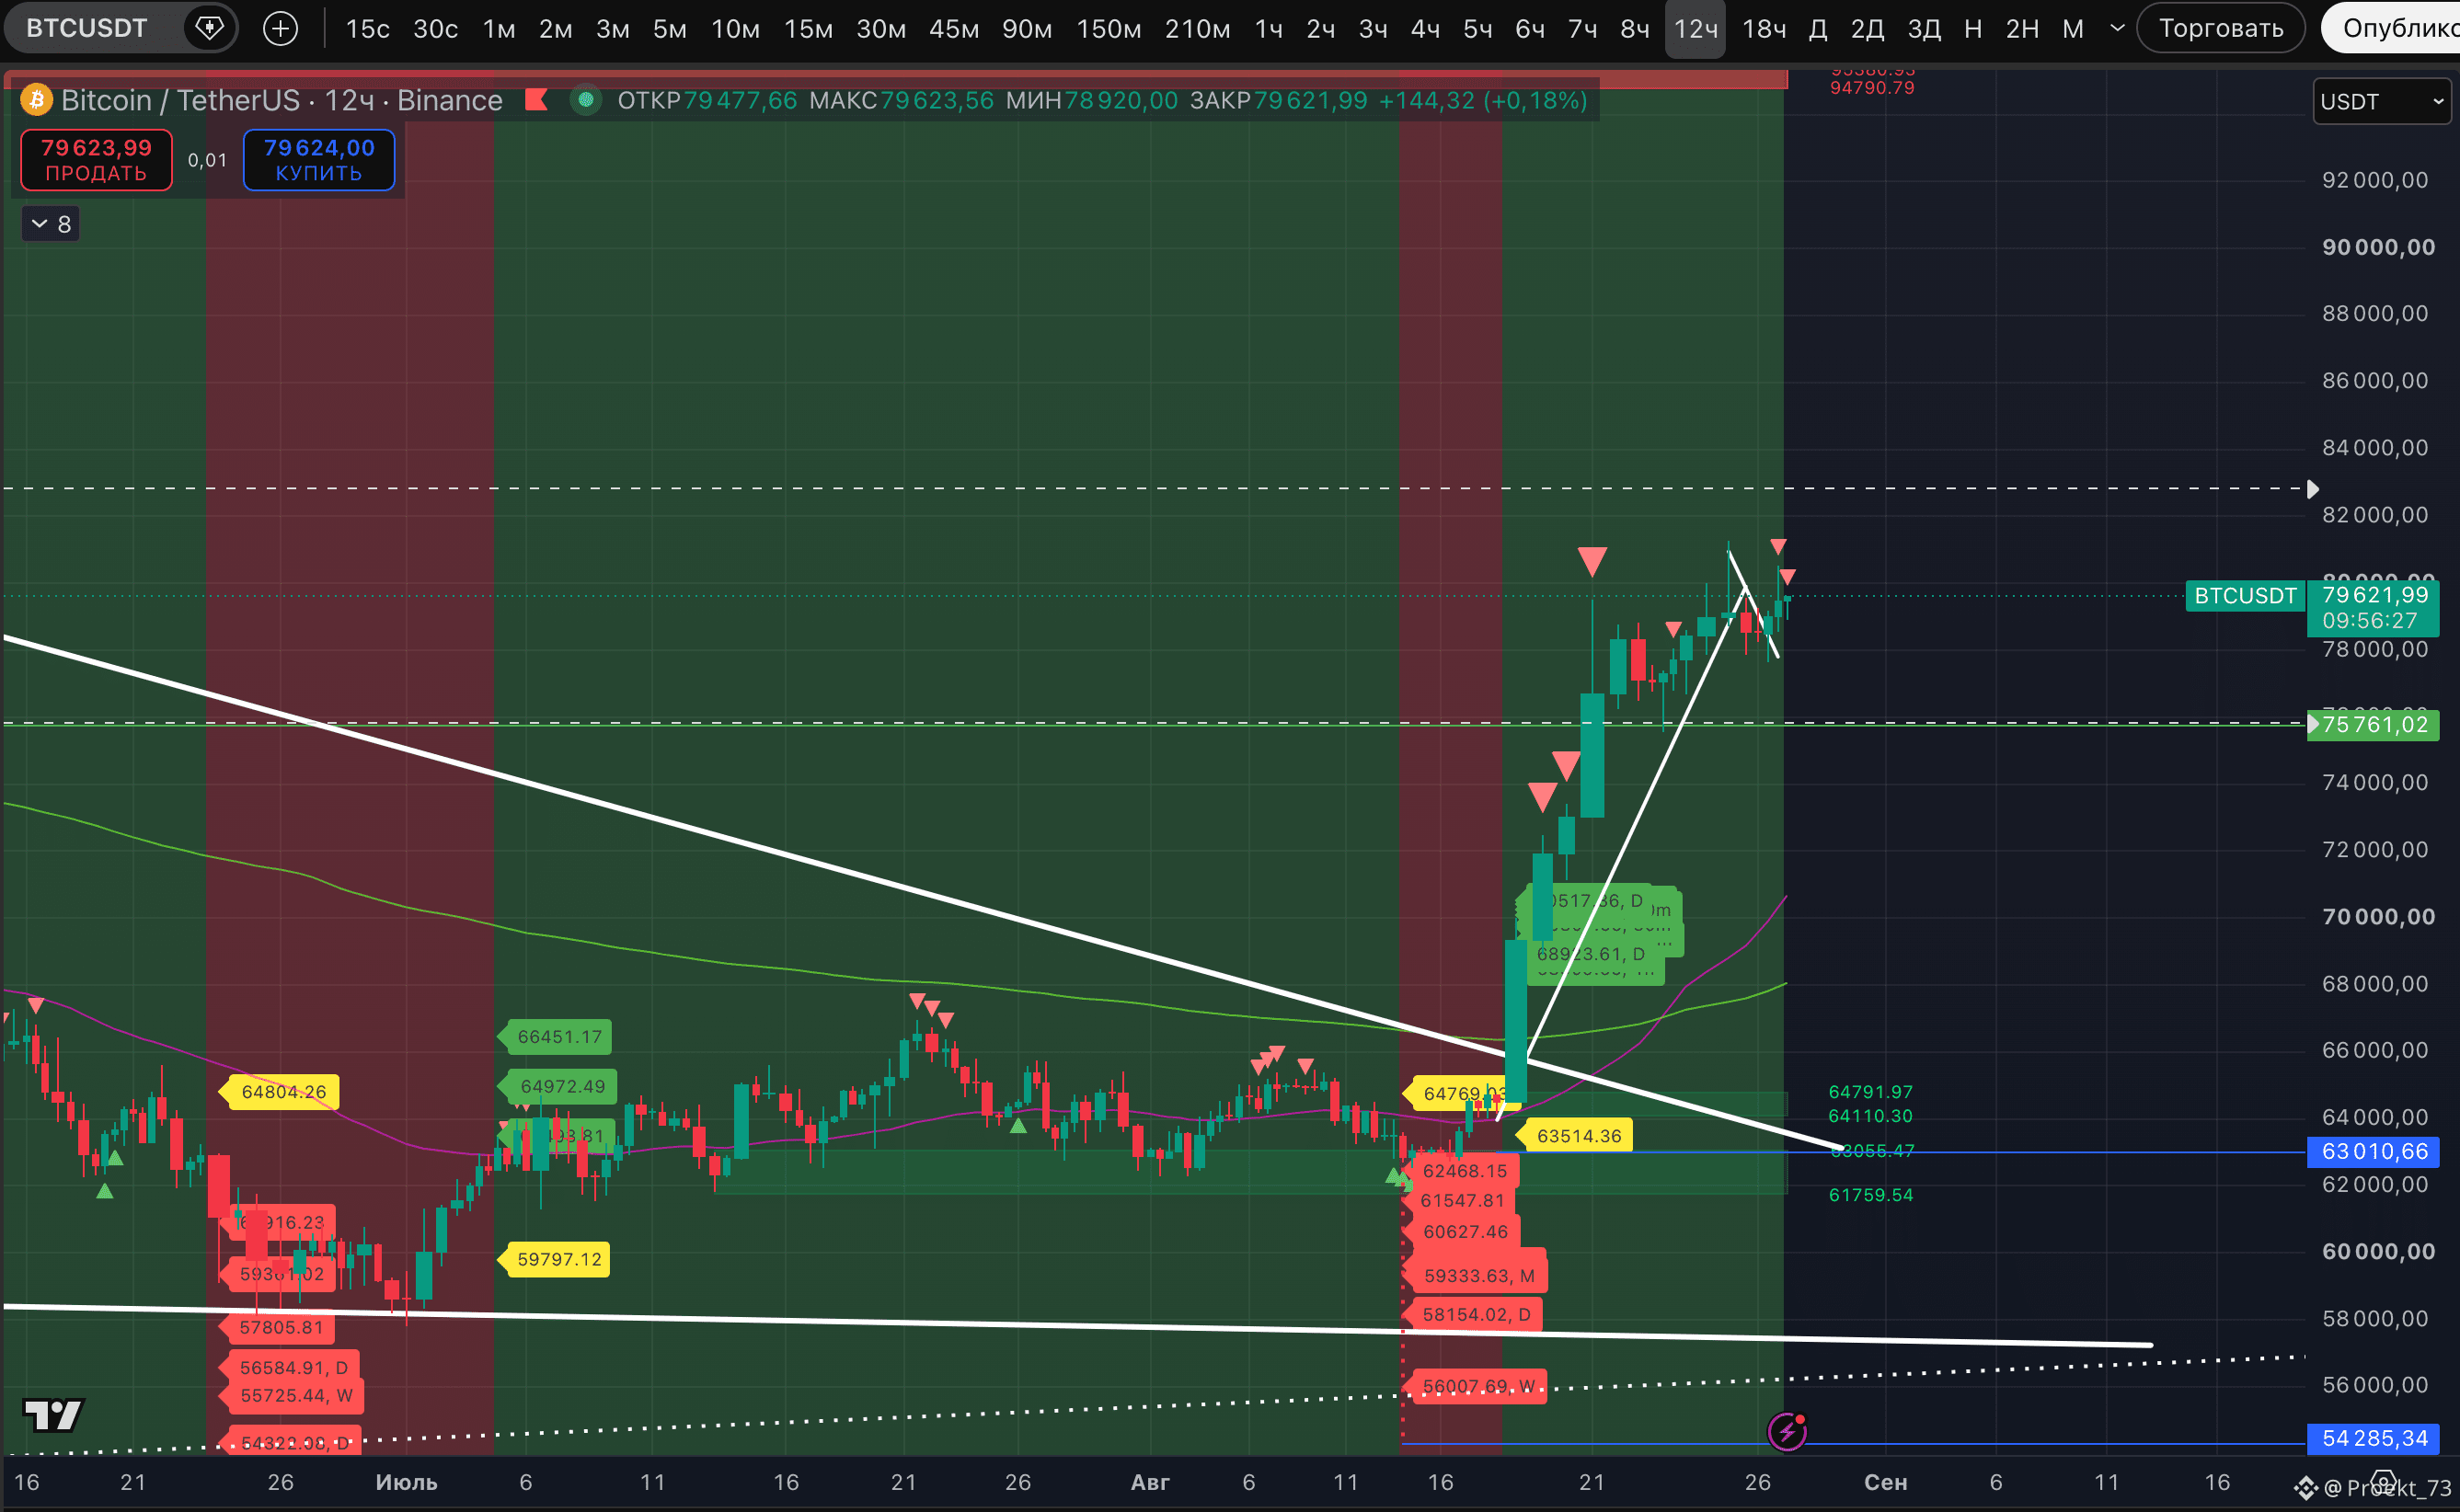
Task: Set the chart to 1ч
Action: [x=1269, y=29]
